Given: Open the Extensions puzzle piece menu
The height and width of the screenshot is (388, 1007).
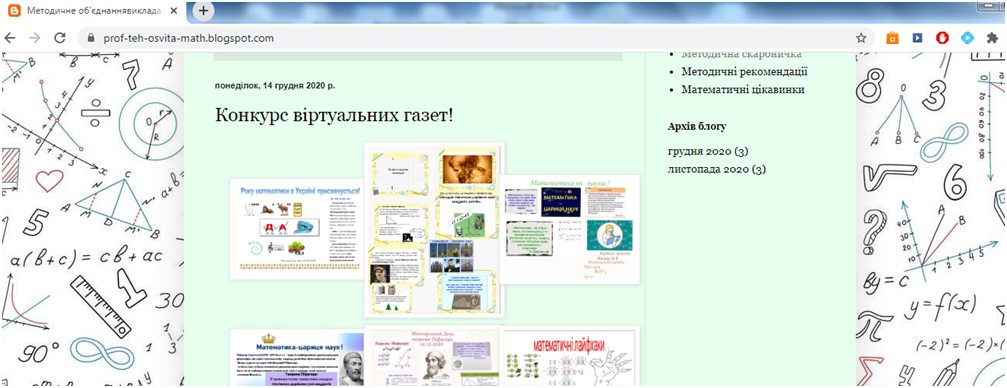Looking at the screenshot, I should pyautogui.click(x=992, y=39).
